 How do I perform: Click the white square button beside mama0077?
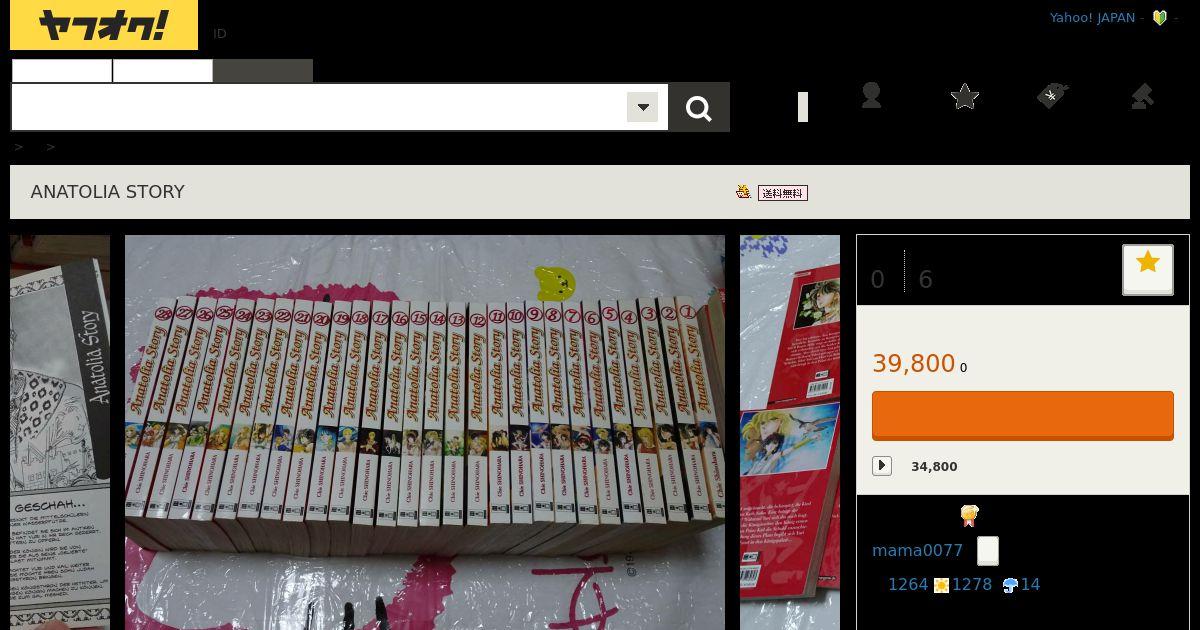(988, 551)
